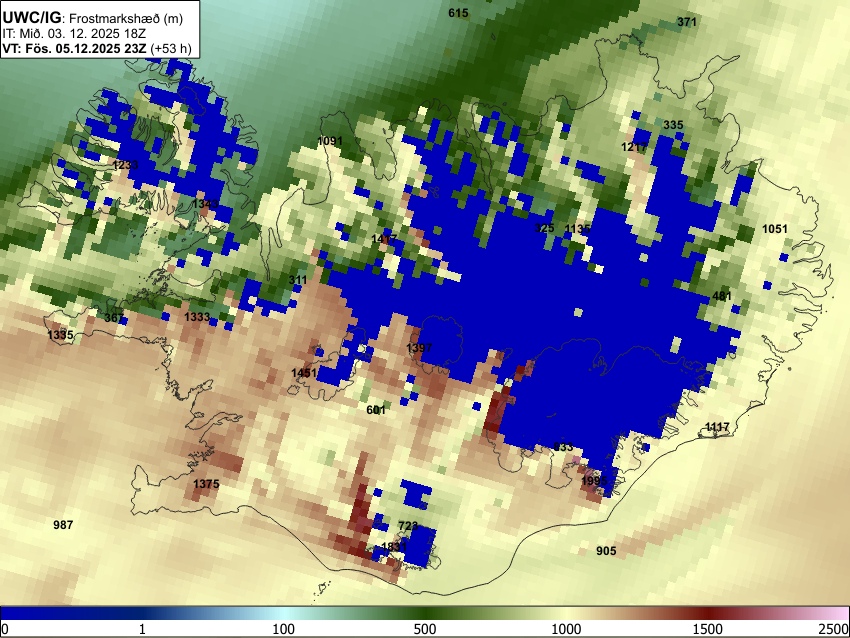The image size is (850, 638).
Task: Click the 1233 value in the Westfjords
Action: [125, 164]
